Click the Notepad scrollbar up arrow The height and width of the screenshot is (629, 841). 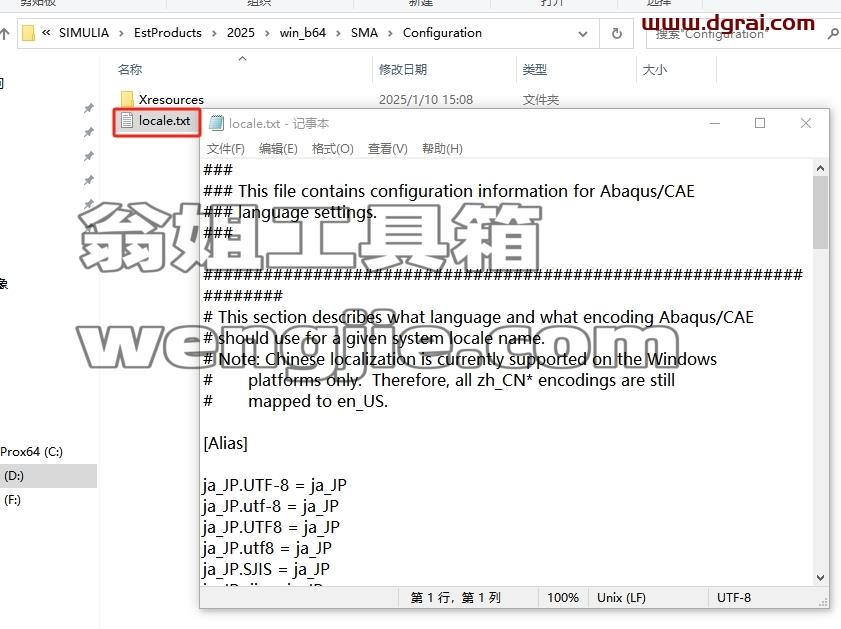820,168
